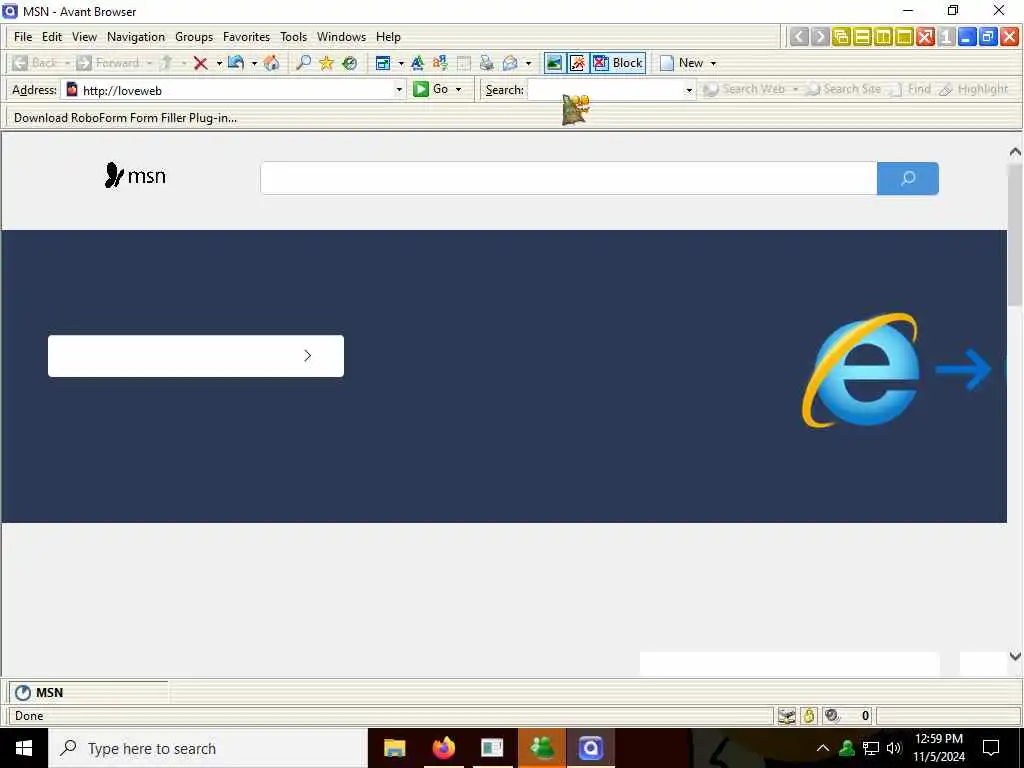Click the Full Screen window icon
Viewport: 1024px width, 768px height.
point(383,63)
